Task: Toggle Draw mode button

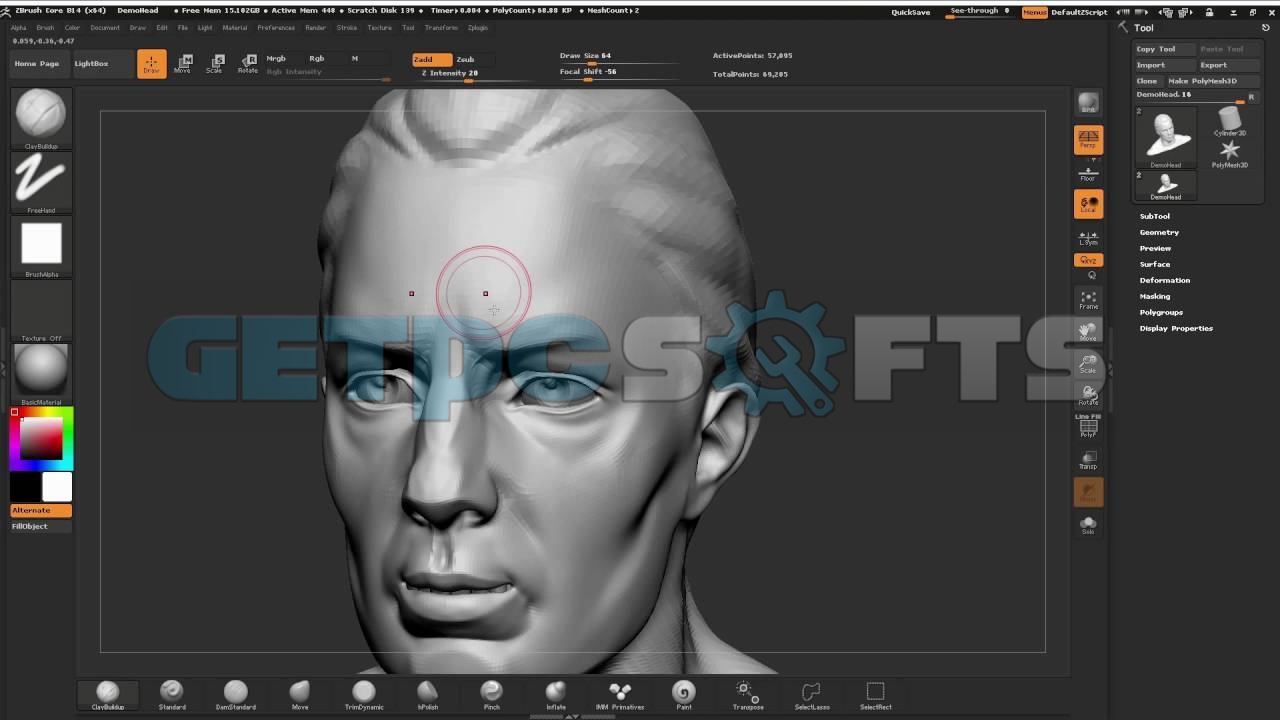Action: 151,63
